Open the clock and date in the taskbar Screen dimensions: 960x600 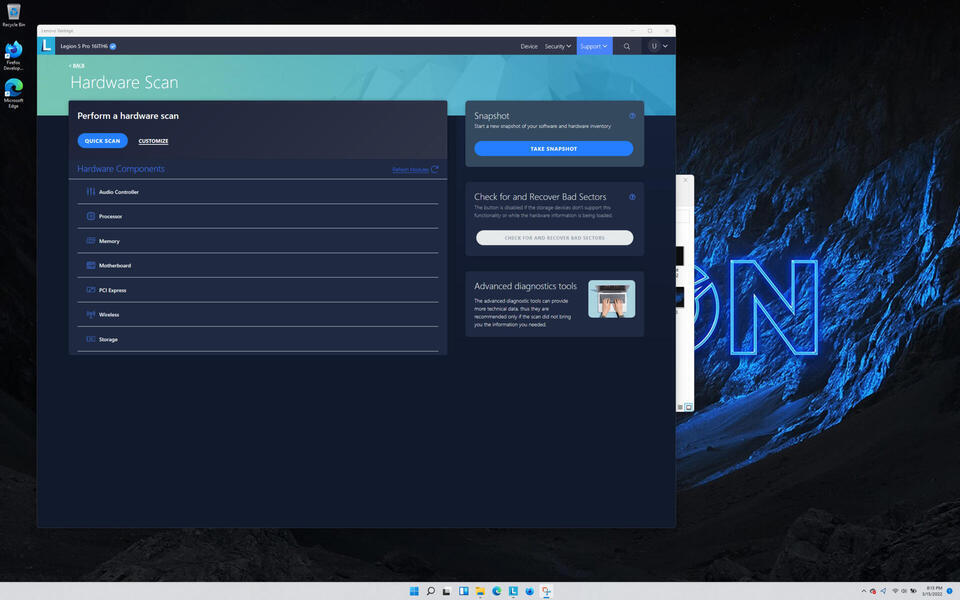(933, 591)
